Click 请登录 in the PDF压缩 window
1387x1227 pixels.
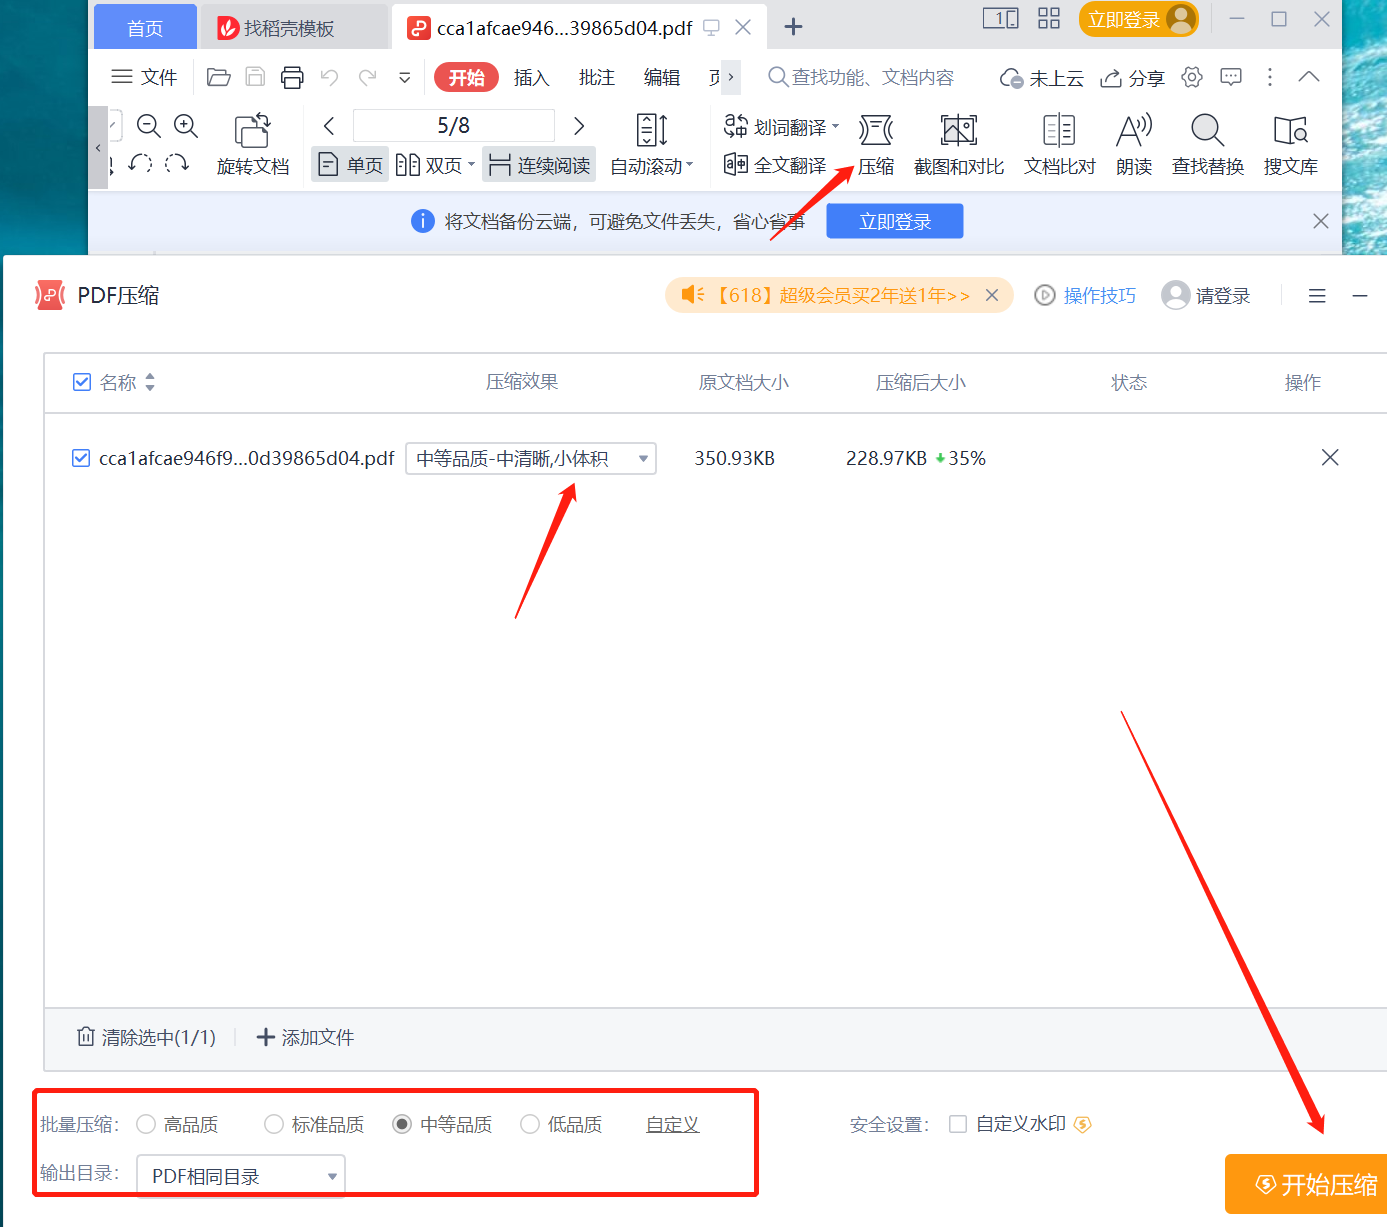(1206, 295)
